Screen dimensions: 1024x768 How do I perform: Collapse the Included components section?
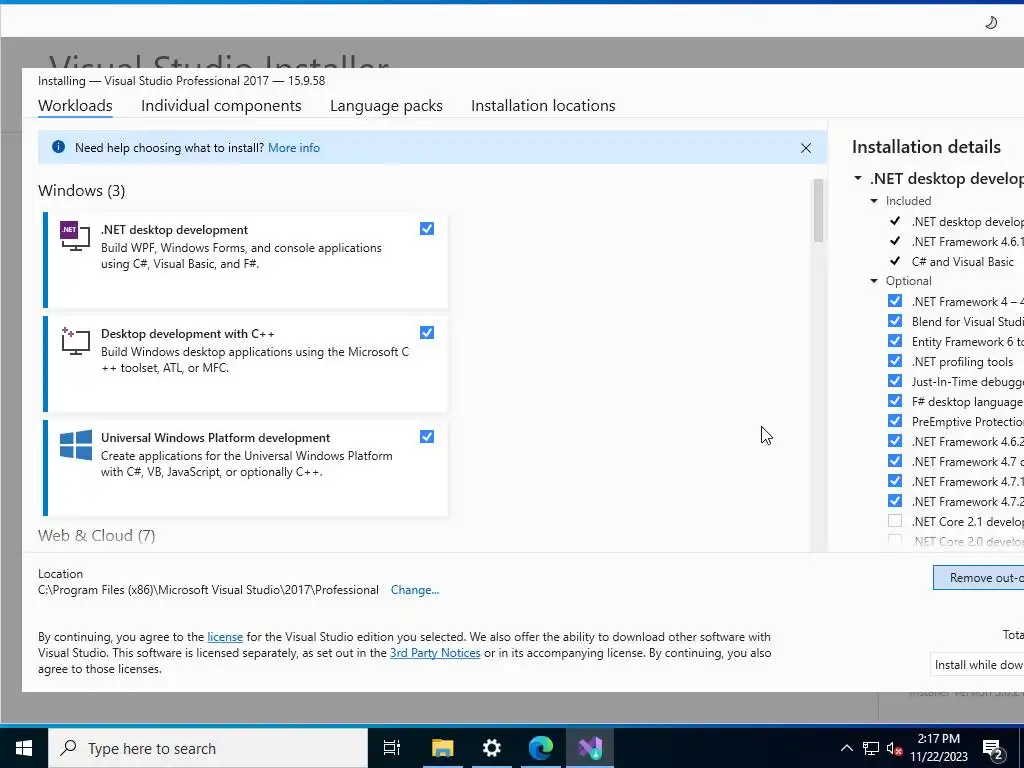coord(874,201)
